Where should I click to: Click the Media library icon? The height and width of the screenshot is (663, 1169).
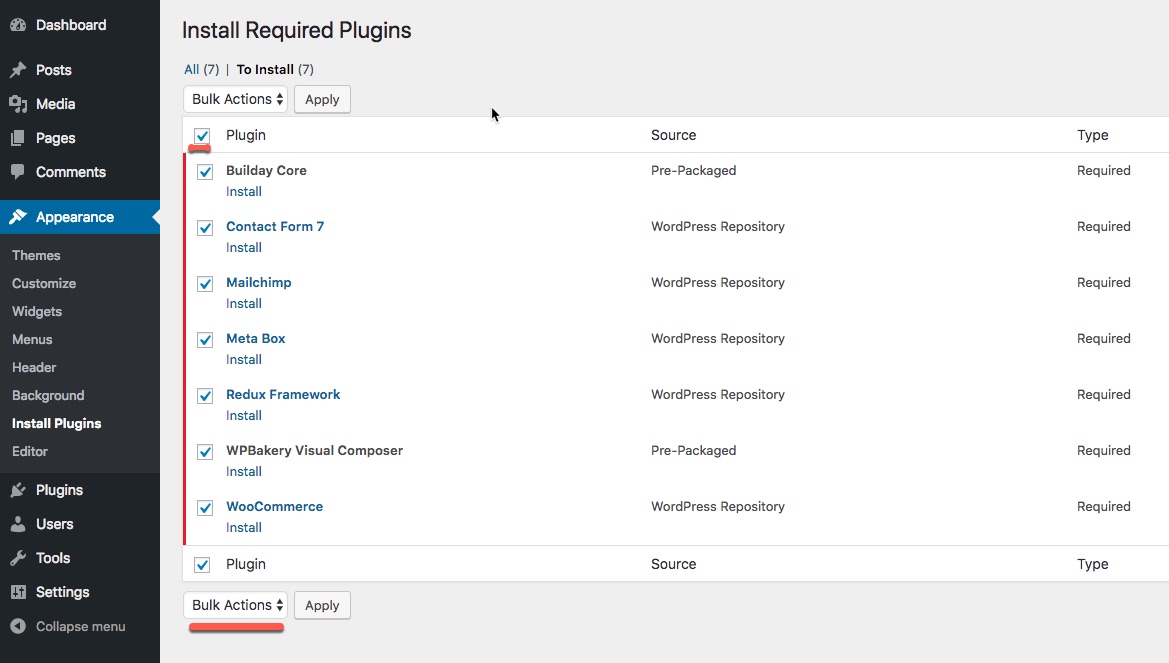(x=18, y=104)
